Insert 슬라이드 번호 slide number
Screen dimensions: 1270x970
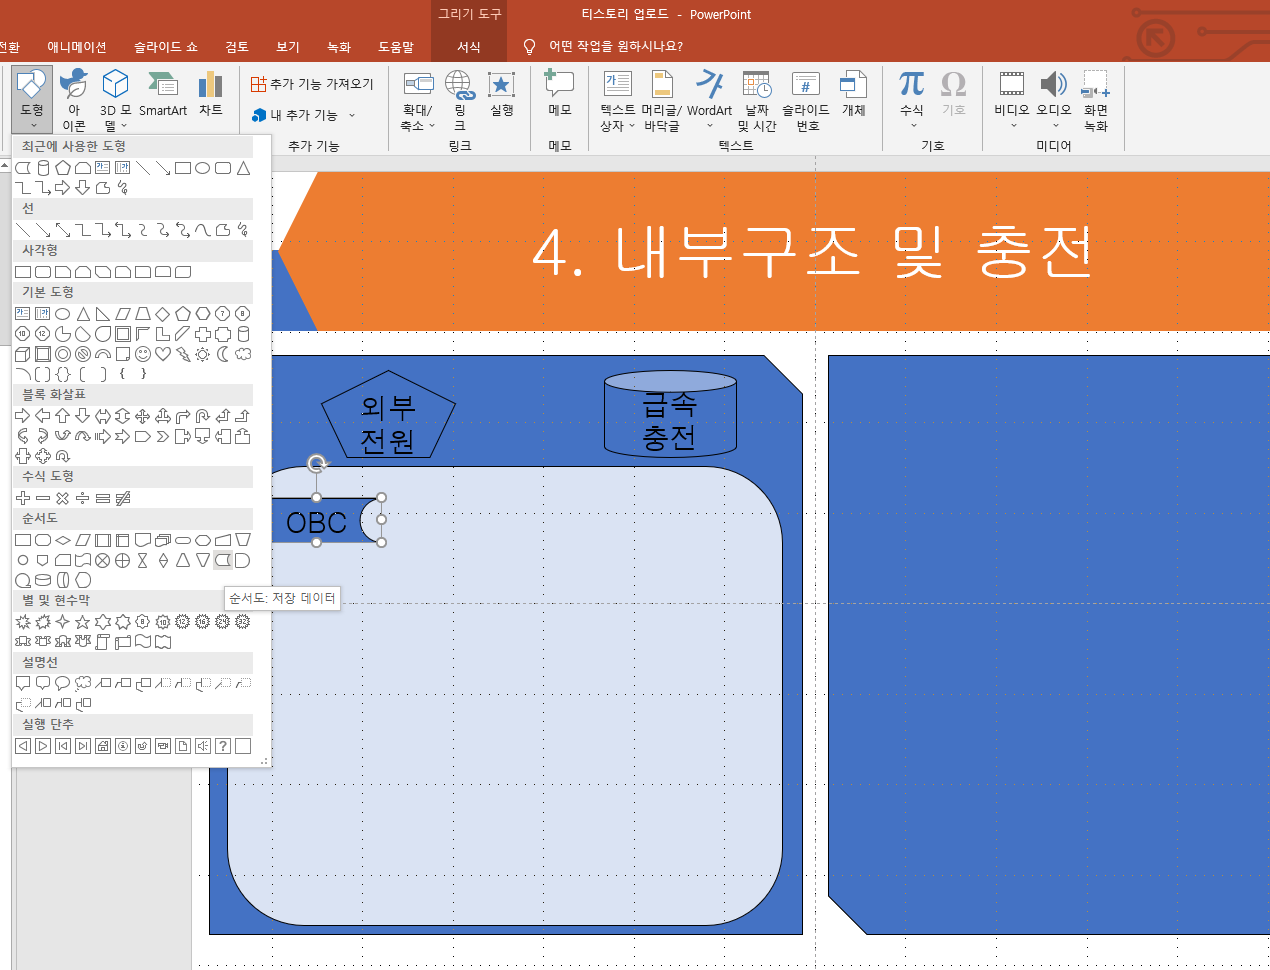pyautogui.click(x=806, y=100)
